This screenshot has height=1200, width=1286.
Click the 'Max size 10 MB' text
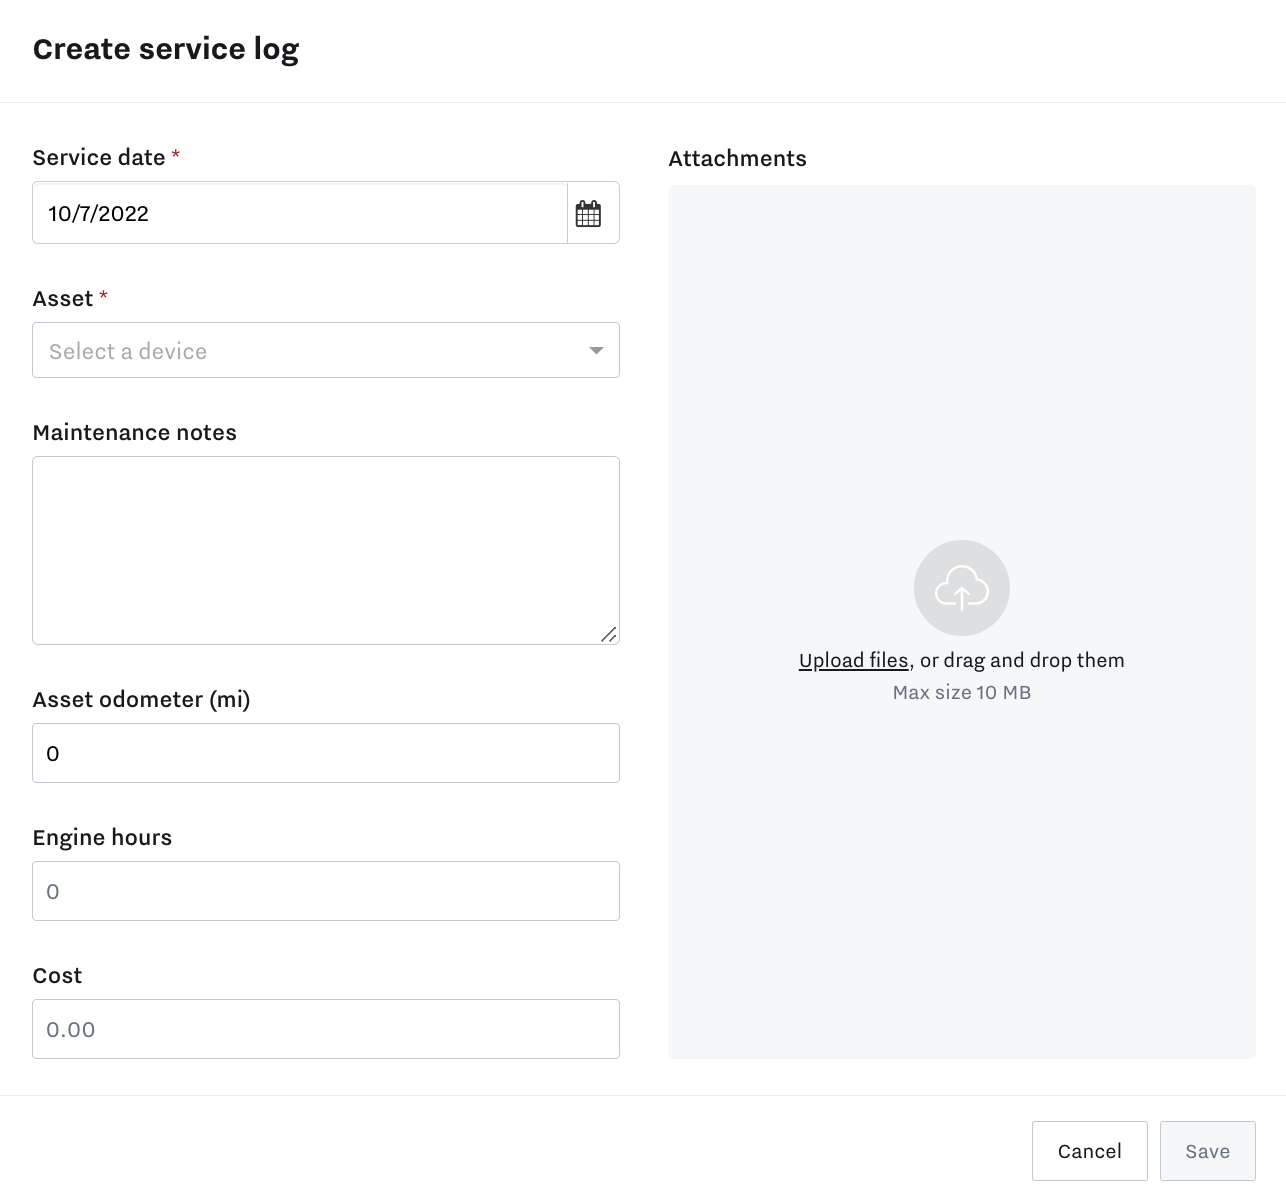[961, 692]
